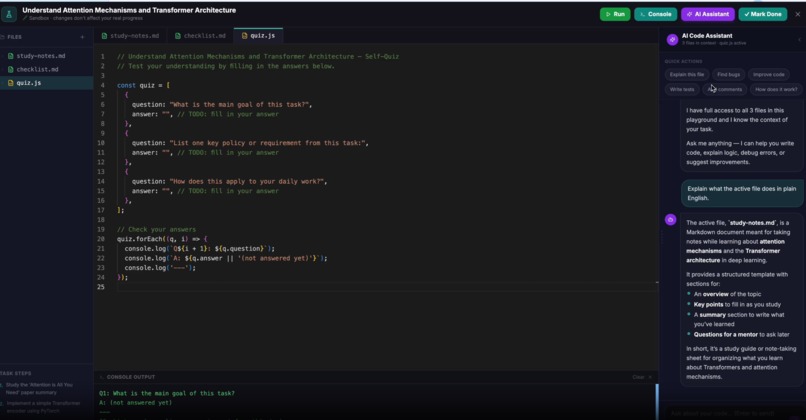
Task: Click the 'List one key policy' question line
Action: tap(250, 143)
